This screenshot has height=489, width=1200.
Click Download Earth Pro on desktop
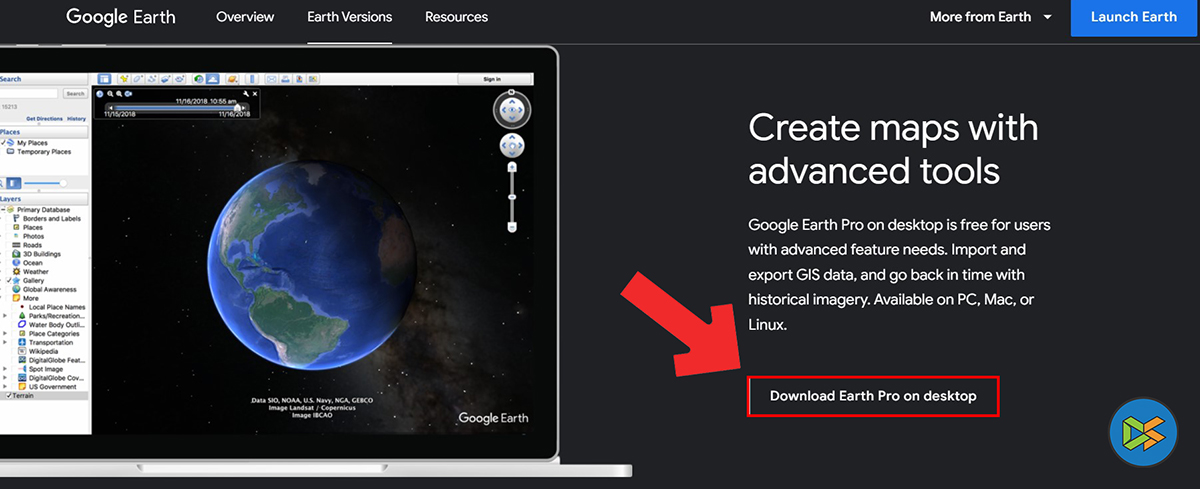[x=873, y=396]
